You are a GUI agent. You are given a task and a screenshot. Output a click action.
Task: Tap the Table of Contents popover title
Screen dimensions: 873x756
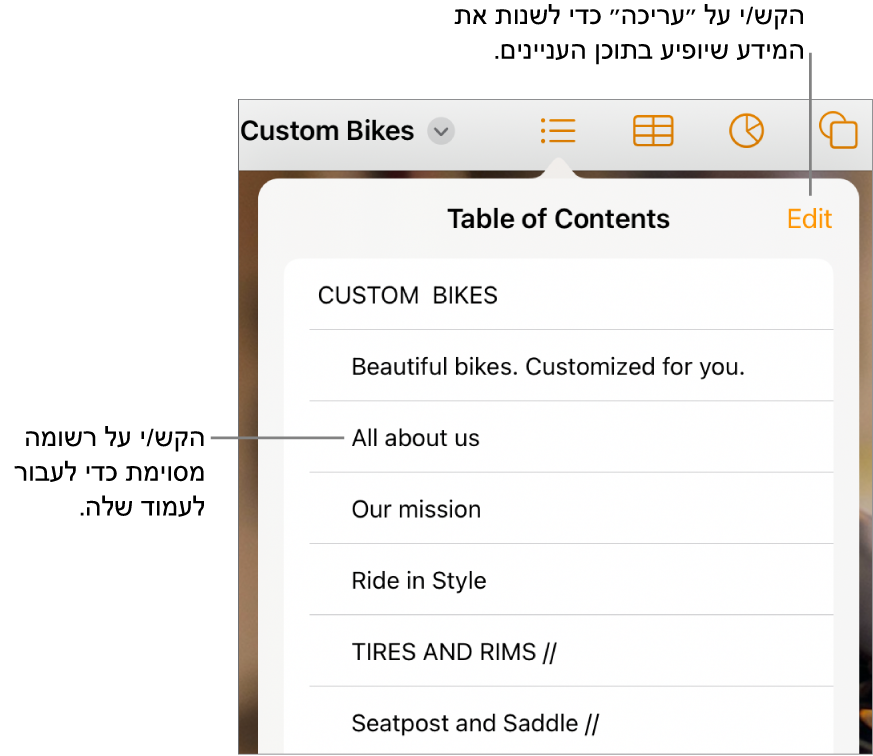558,218
